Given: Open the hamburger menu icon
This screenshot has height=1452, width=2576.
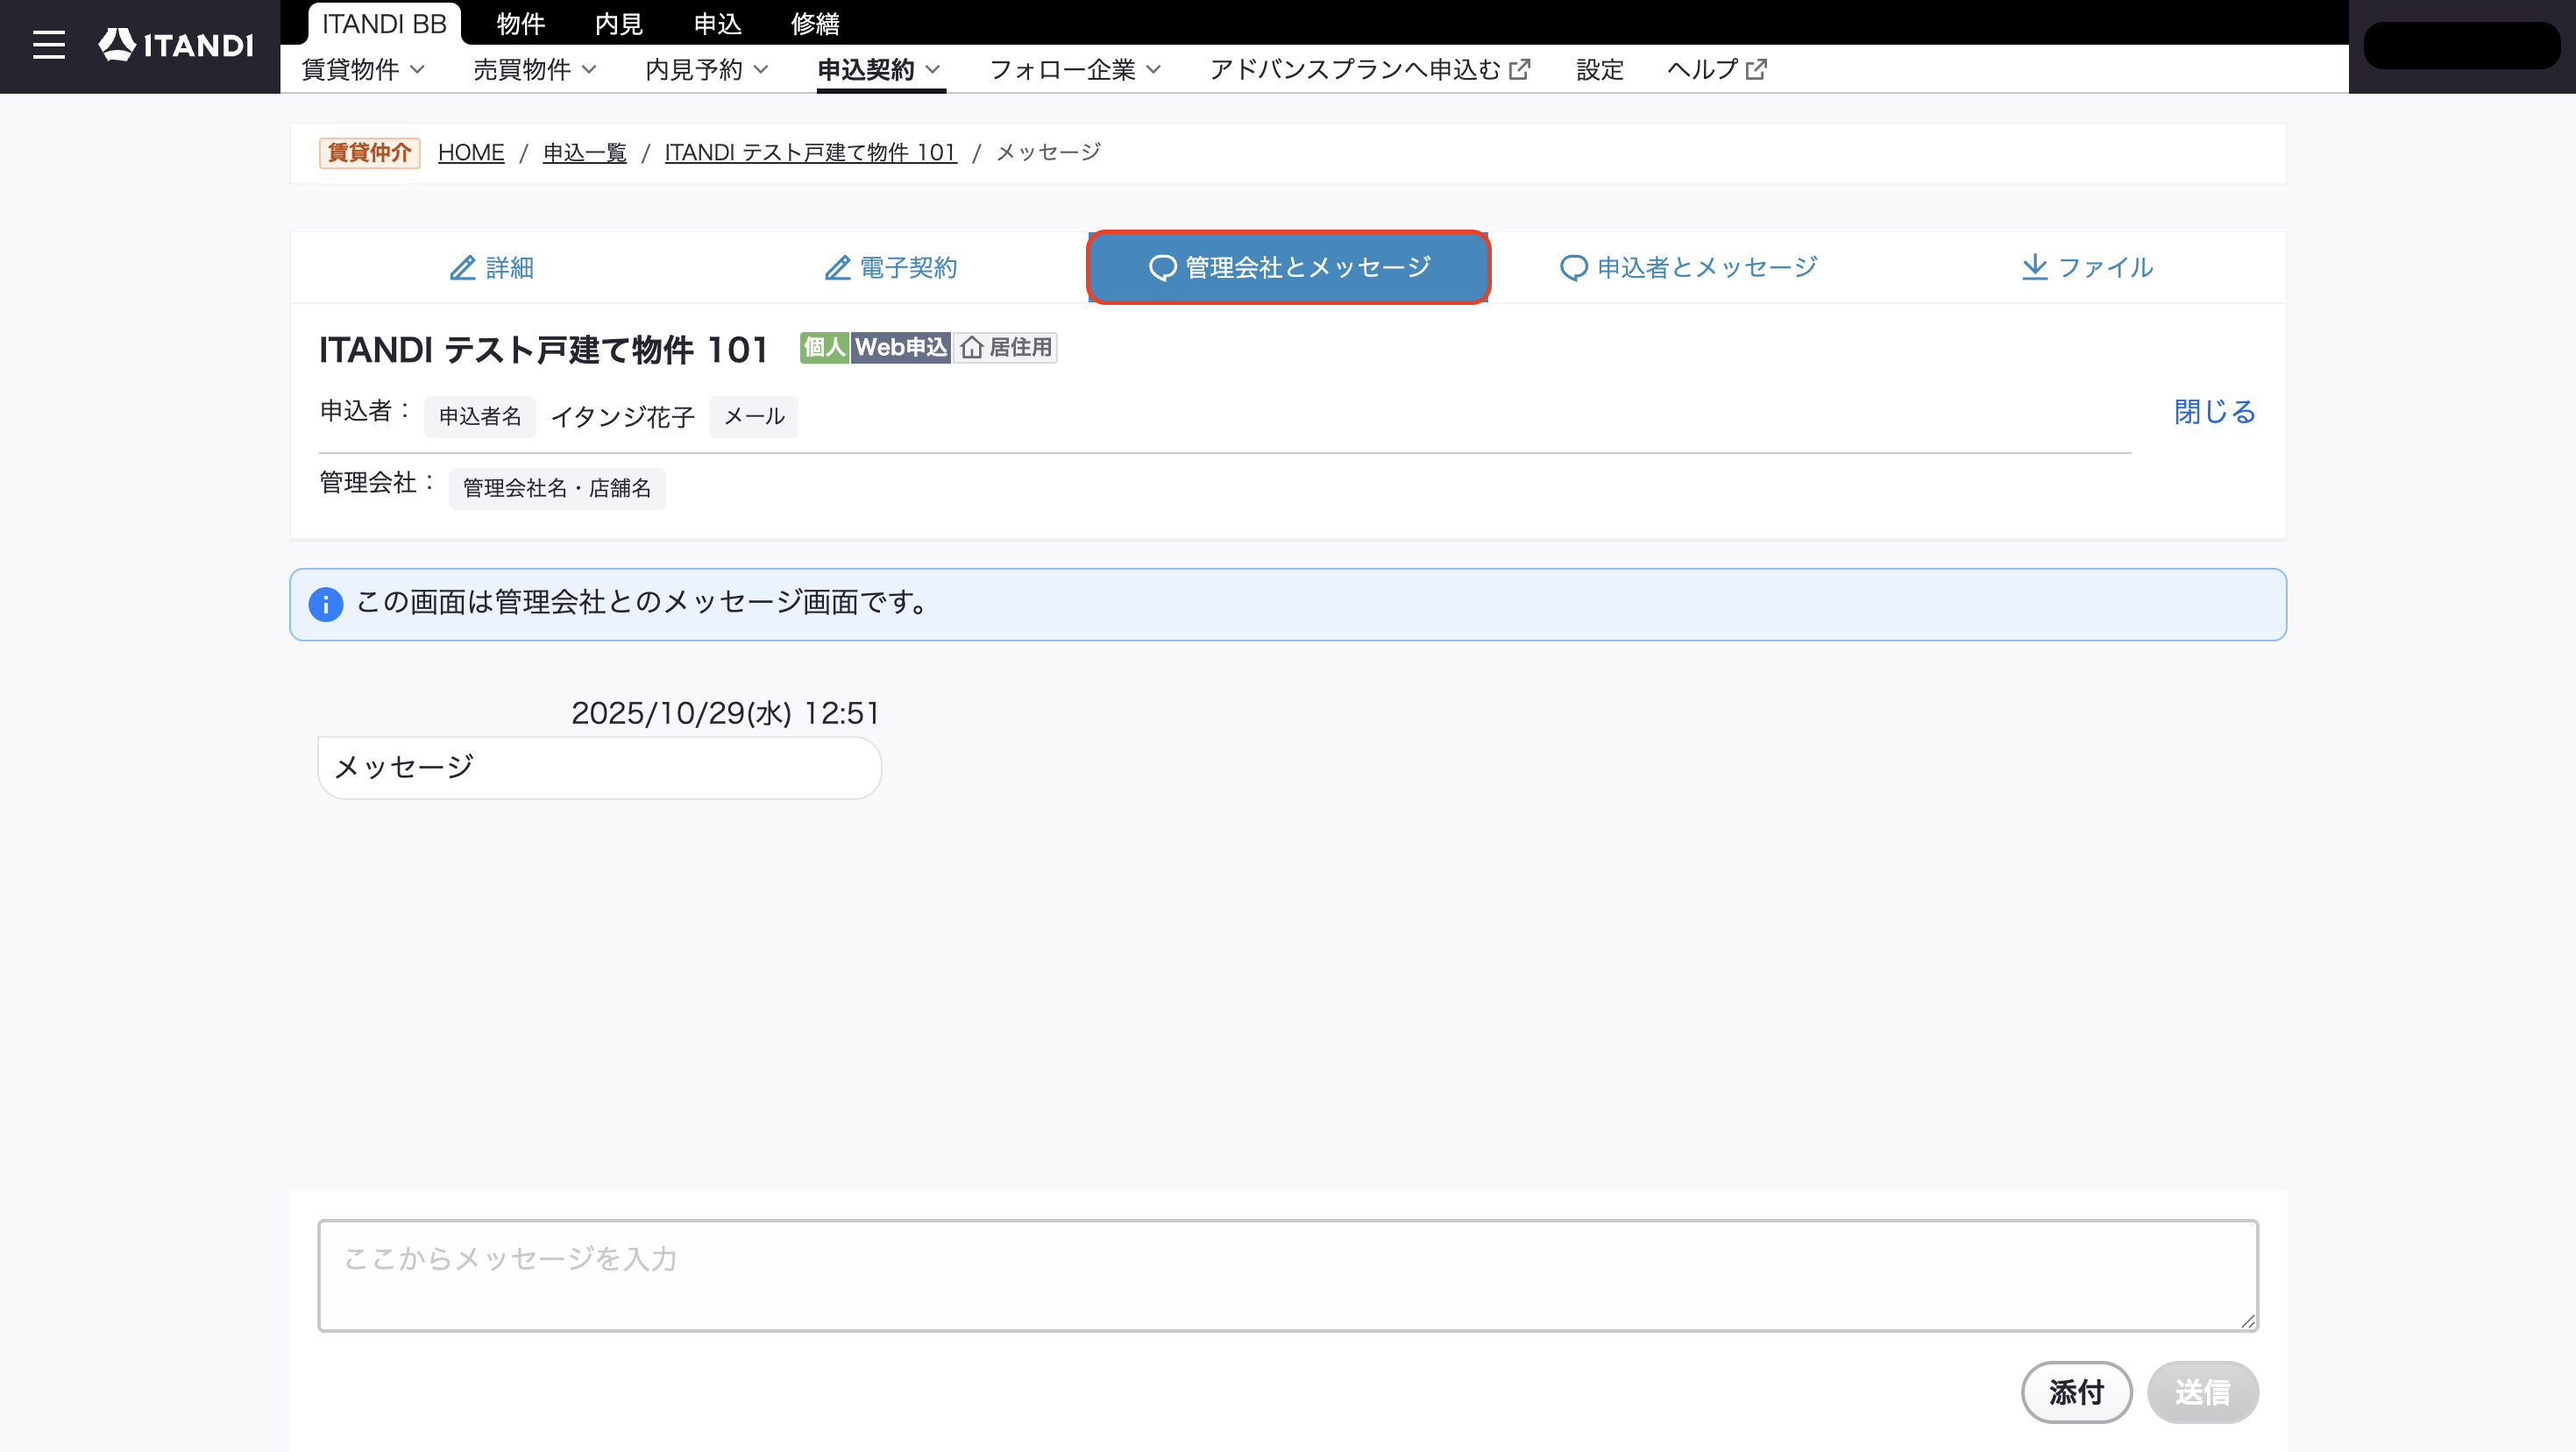Looking at the screenshot, I should click(48, 45).
